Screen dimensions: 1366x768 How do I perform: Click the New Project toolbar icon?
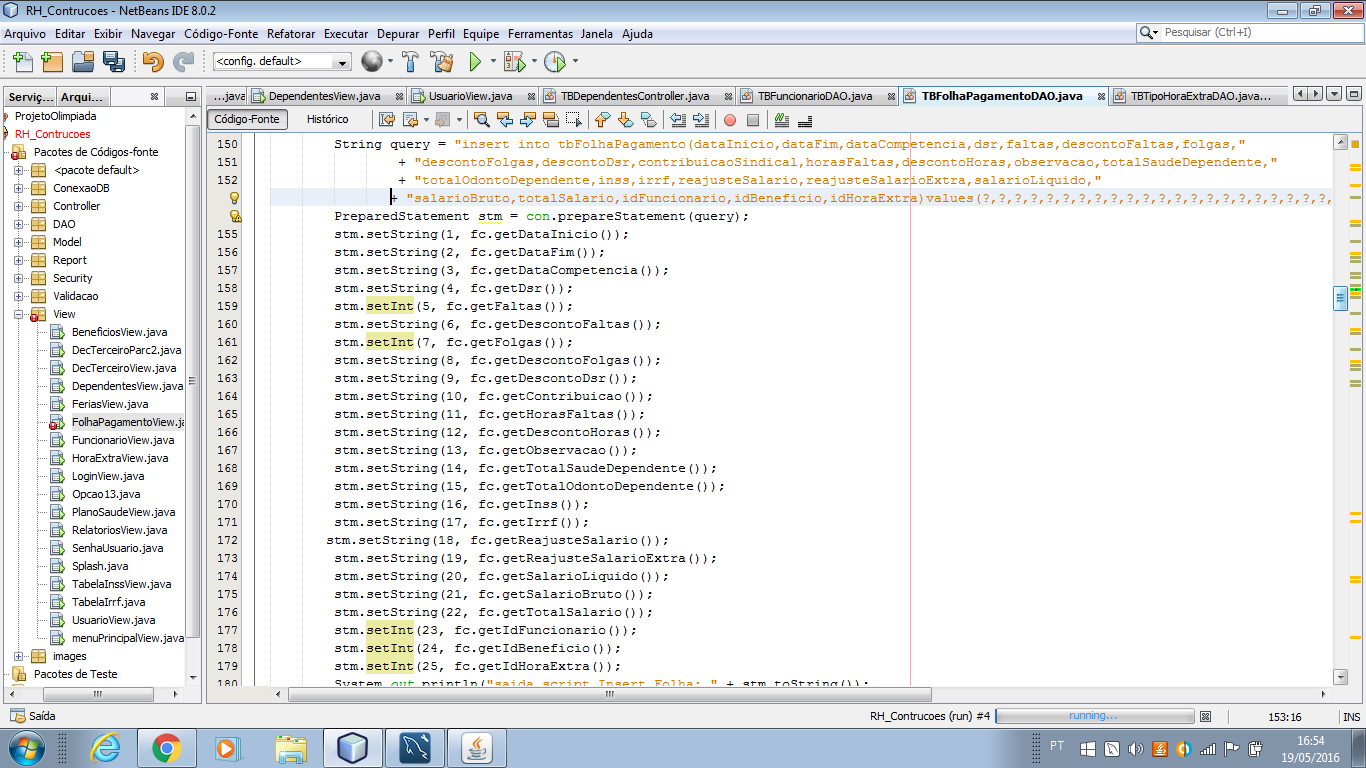coord(51,62)
